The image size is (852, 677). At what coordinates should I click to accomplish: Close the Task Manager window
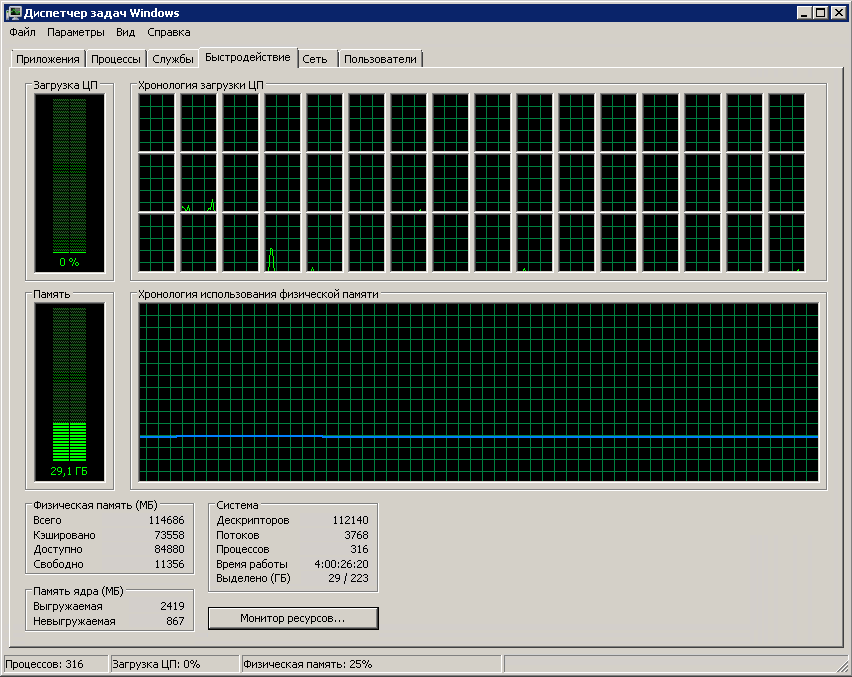(x=839, y=12)
